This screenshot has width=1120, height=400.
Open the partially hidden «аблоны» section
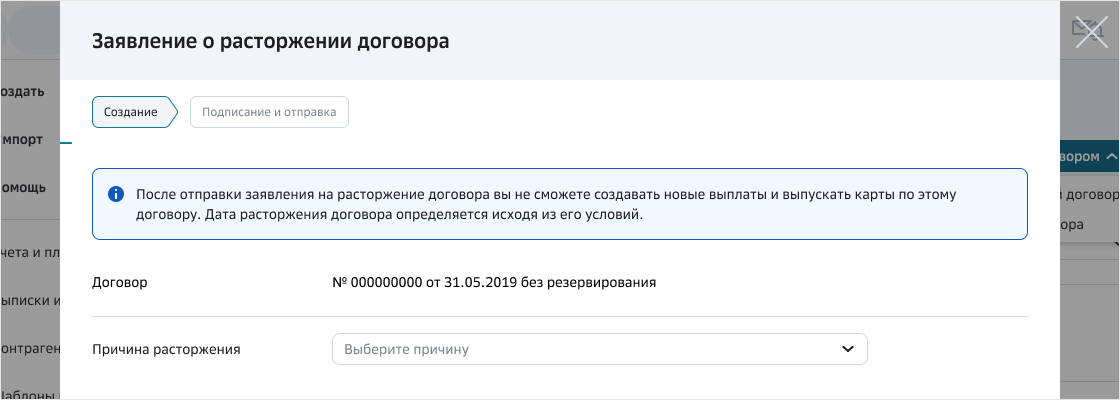click(x=30, y=394)
